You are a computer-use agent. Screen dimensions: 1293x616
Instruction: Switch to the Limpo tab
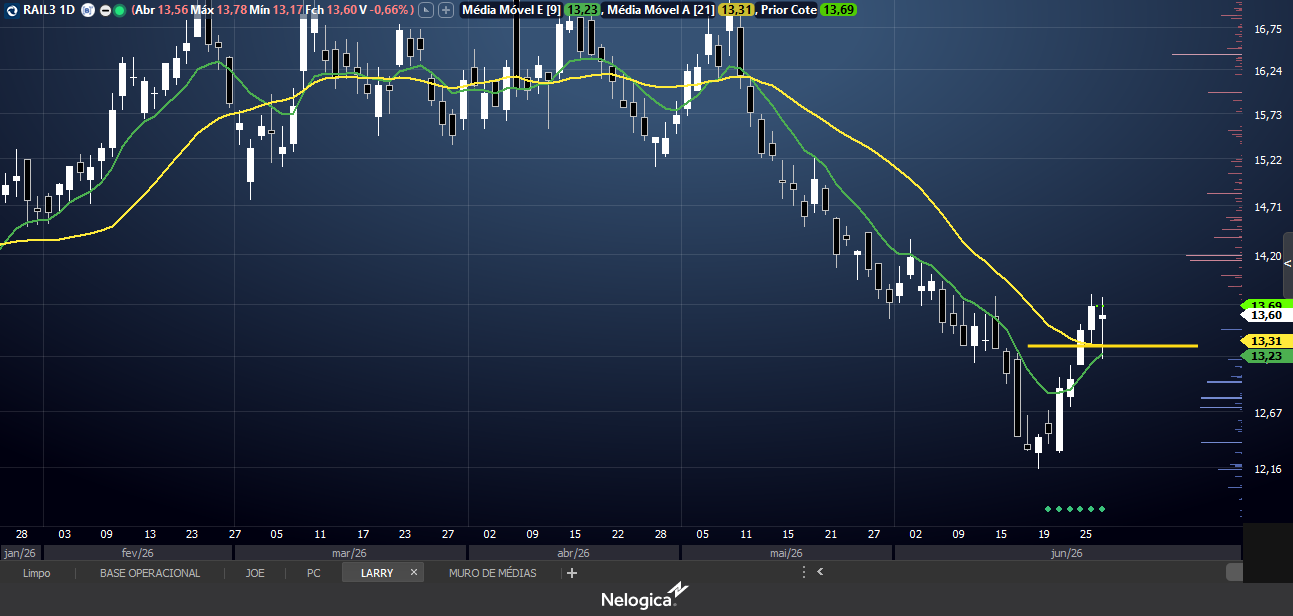[x=37, y=573]
